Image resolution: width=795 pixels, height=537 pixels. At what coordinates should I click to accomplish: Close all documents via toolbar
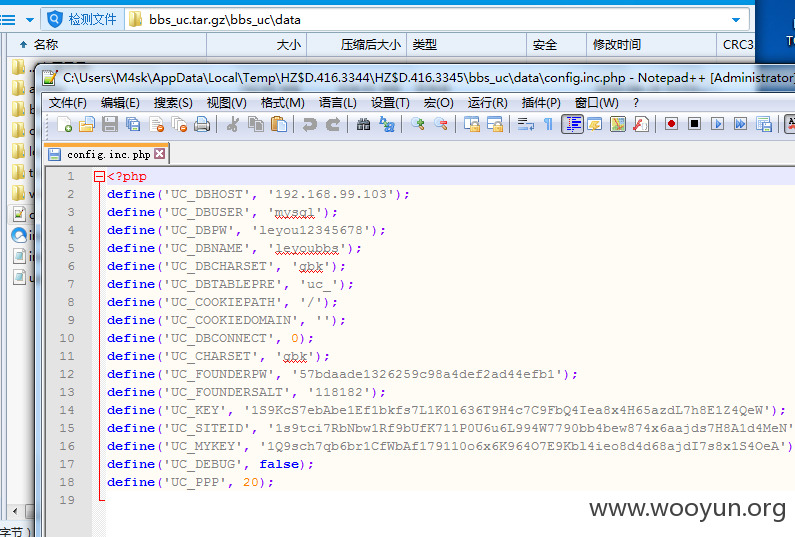179,124
